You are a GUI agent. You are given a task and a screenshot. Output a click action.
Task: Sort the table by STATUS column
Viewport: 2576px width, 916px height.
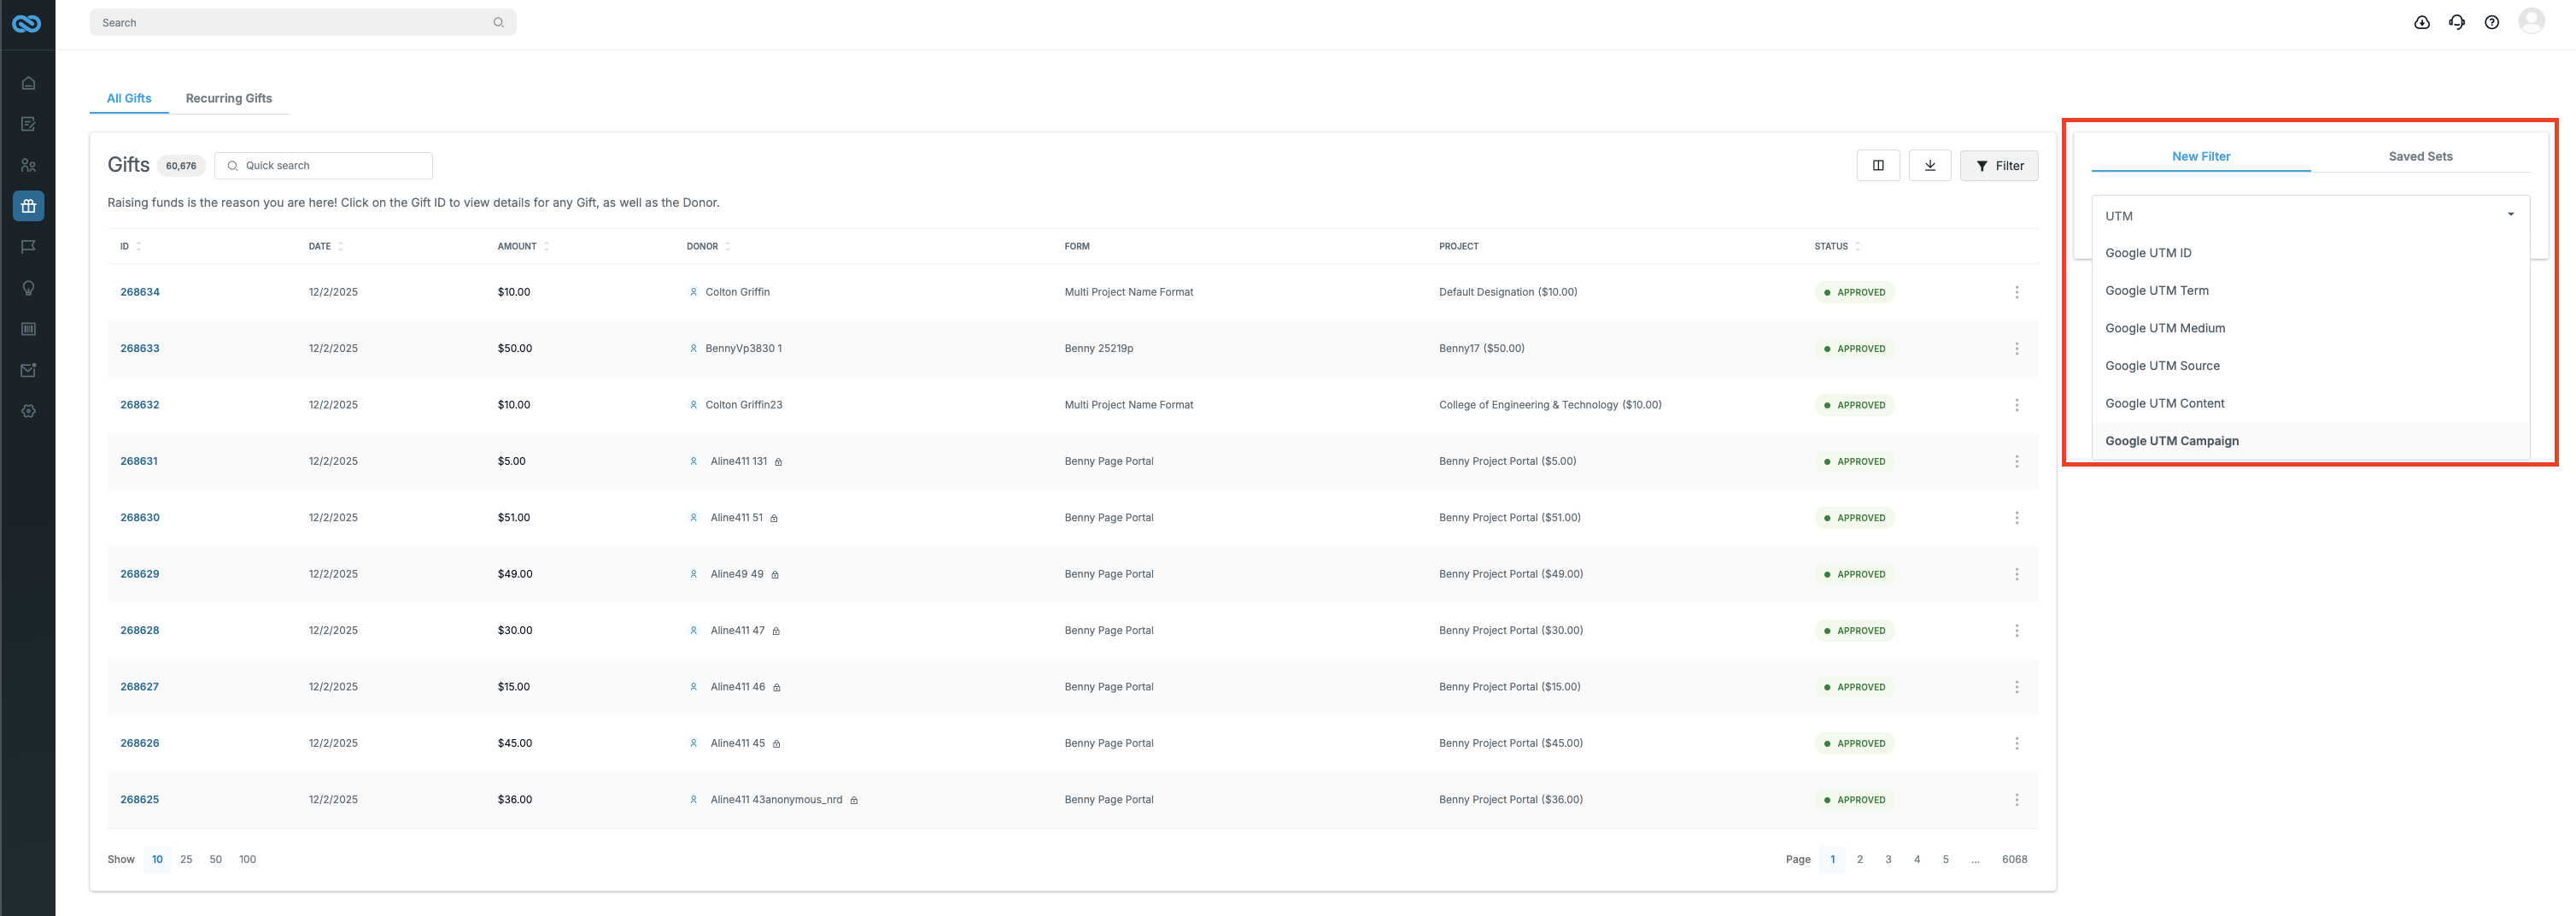(1837, 246)
